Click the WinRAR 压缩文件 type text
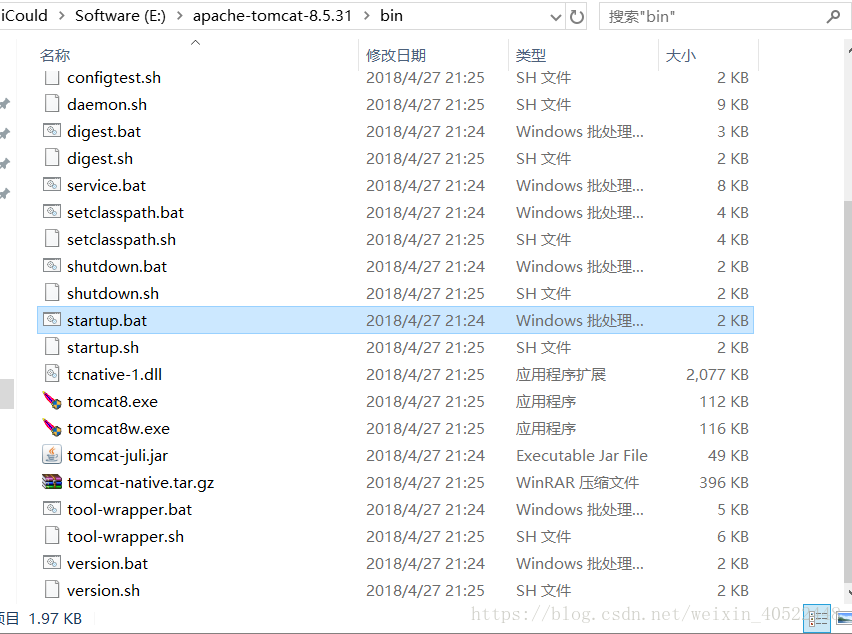 (577, 483)
